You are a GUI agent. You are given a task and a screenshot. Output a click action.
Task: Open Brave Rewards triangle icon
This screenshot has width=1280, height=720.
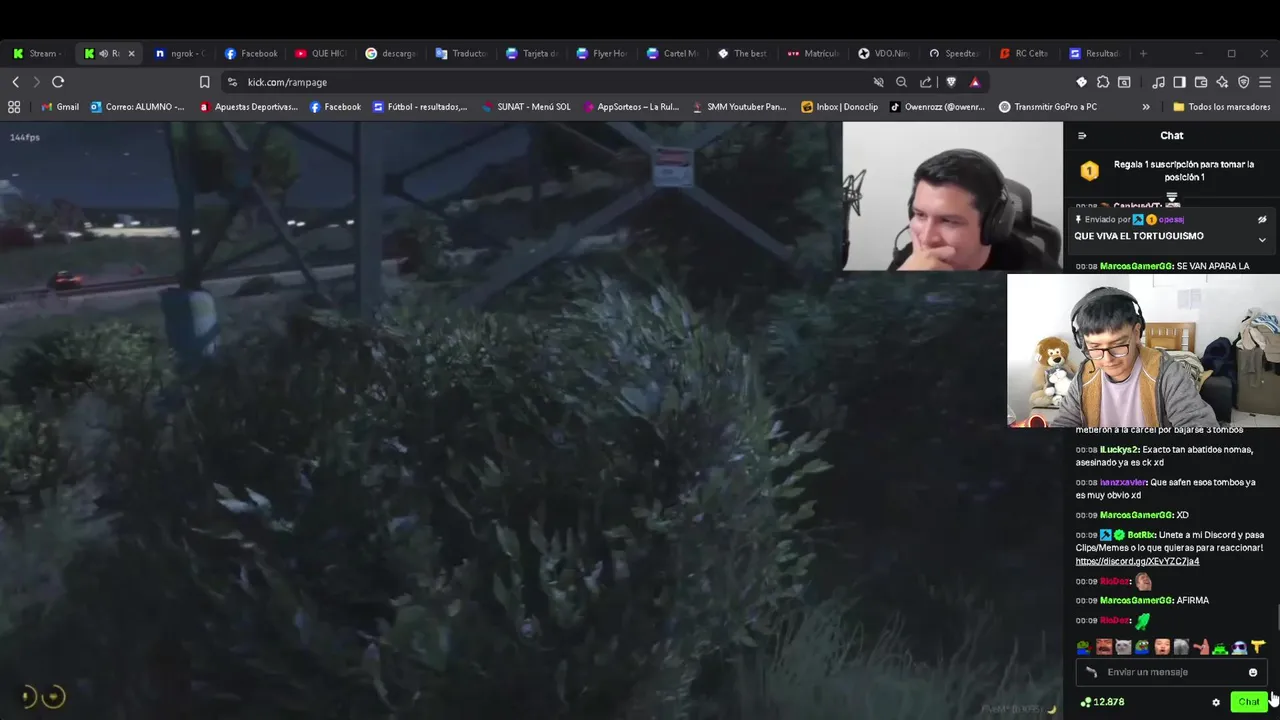[x=975, y=82]
